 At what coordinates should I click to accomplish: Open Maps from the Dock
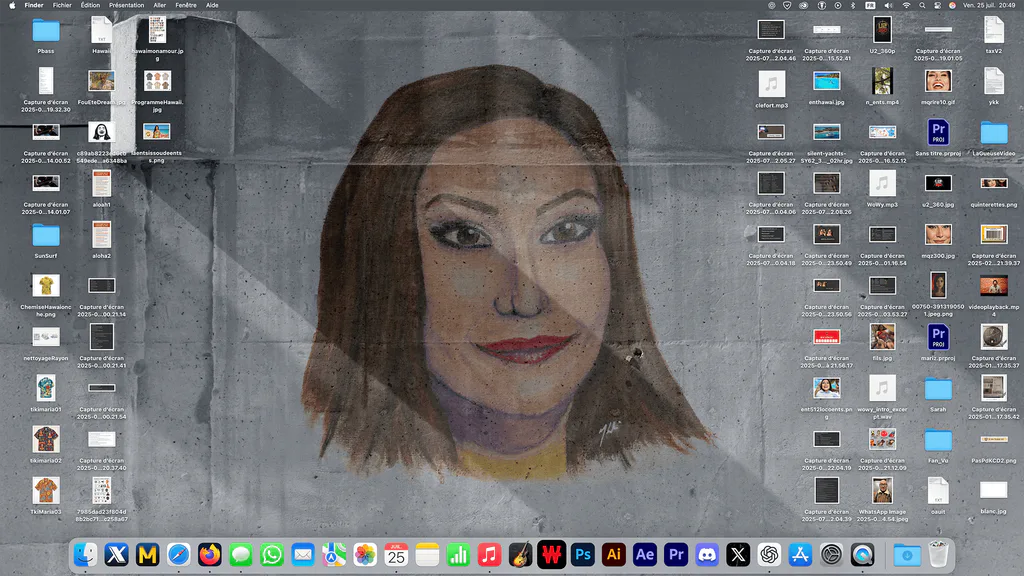(x=334, y=555)
